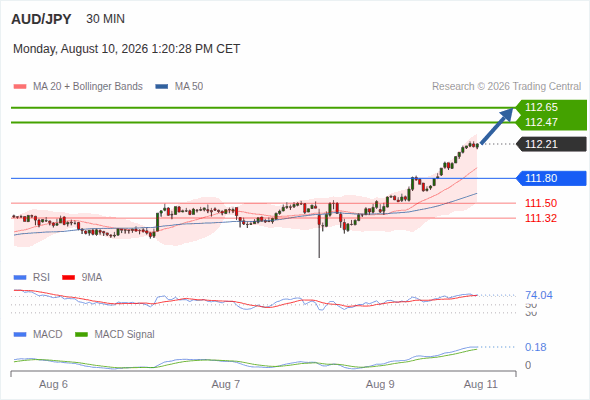
Task: Click the MACD blue legend swatch
Action: (x=20, y=335)
